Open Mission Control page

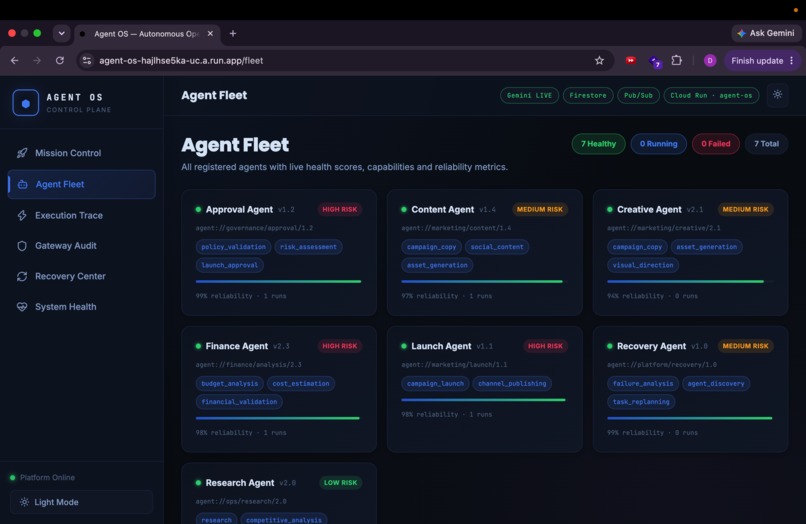(81, 153)
